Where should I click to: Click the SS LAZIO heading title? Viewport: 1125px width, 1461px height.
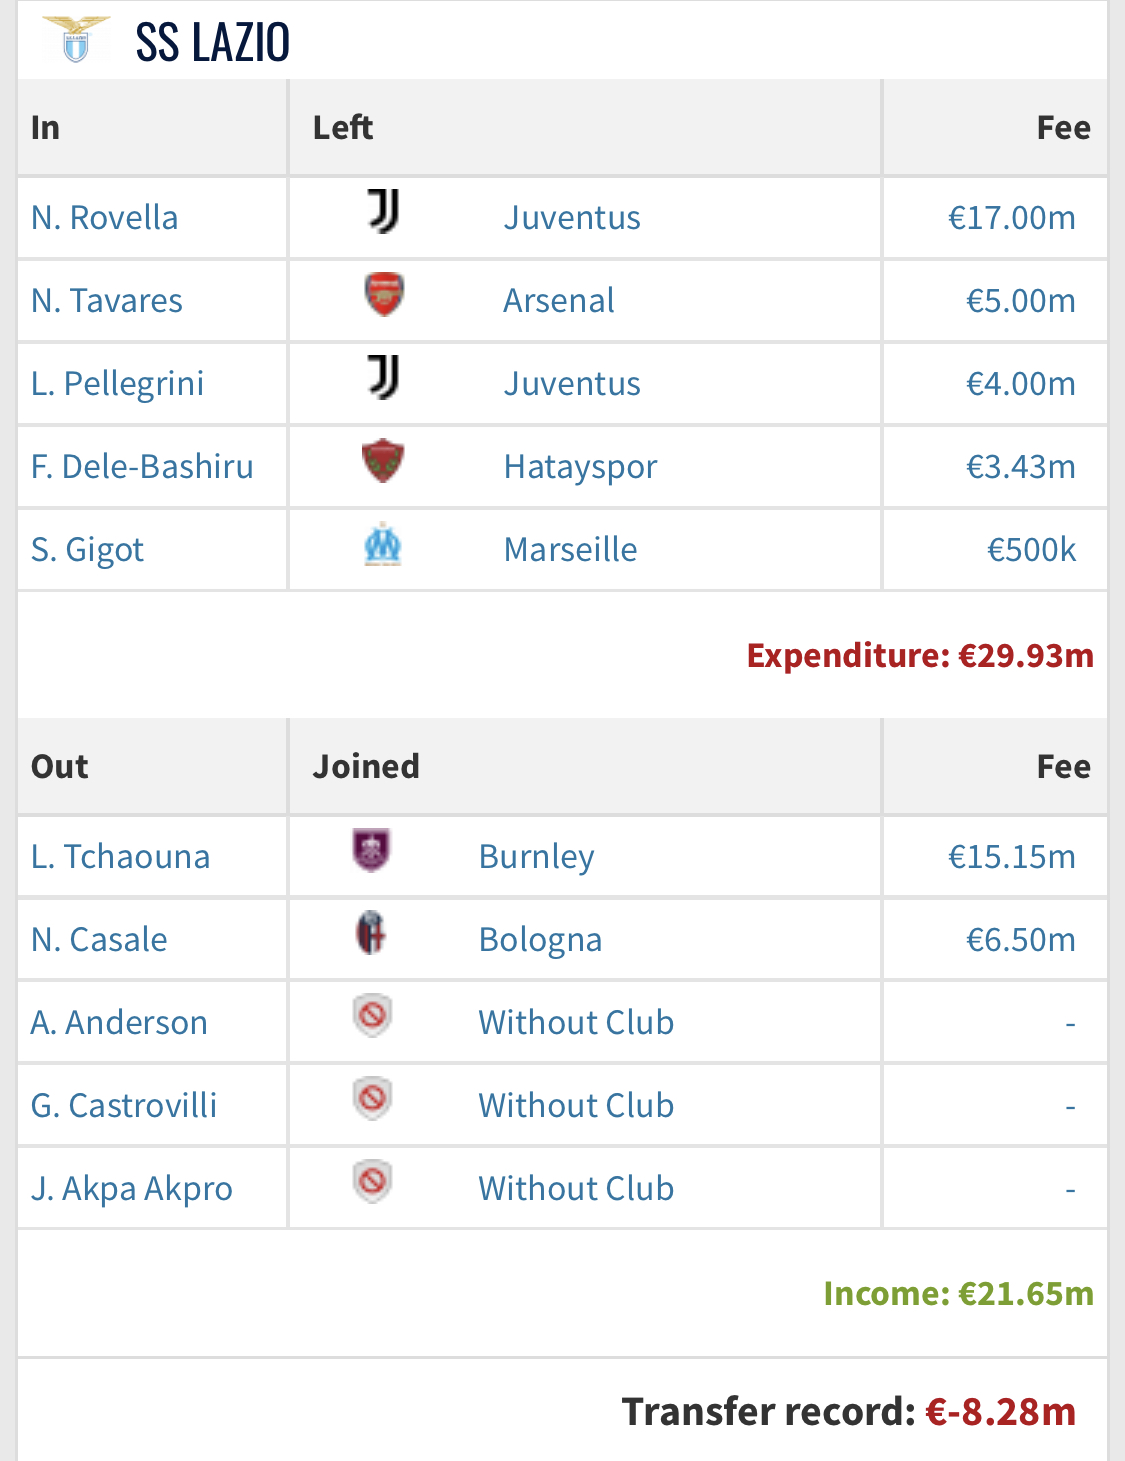[213, 43]
